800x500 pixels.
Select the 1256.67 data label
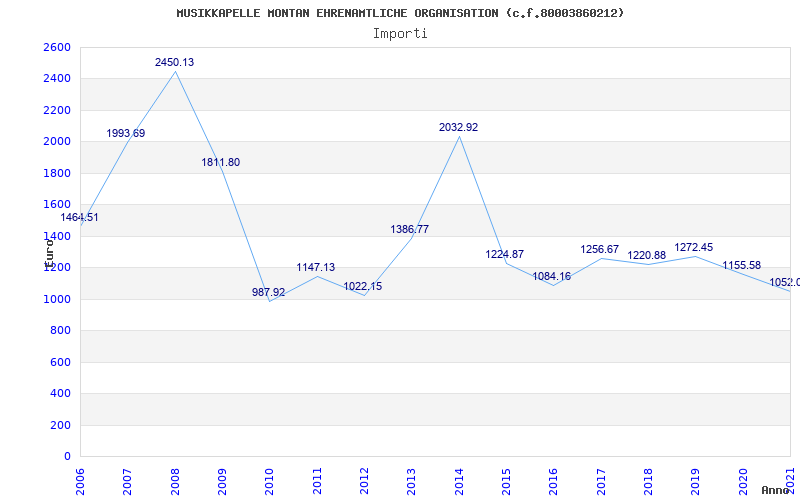point(599,249)
